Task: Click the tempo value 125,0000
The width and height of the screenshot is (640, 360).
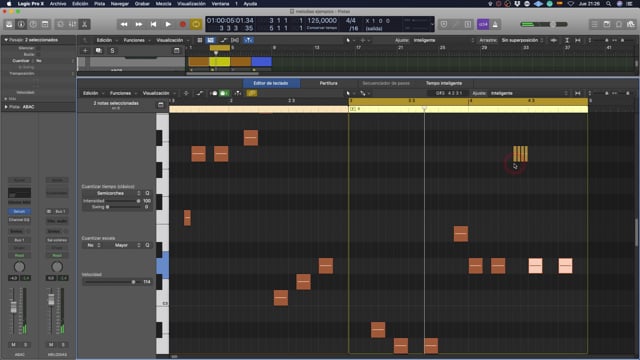Action: tap(322, 20)
